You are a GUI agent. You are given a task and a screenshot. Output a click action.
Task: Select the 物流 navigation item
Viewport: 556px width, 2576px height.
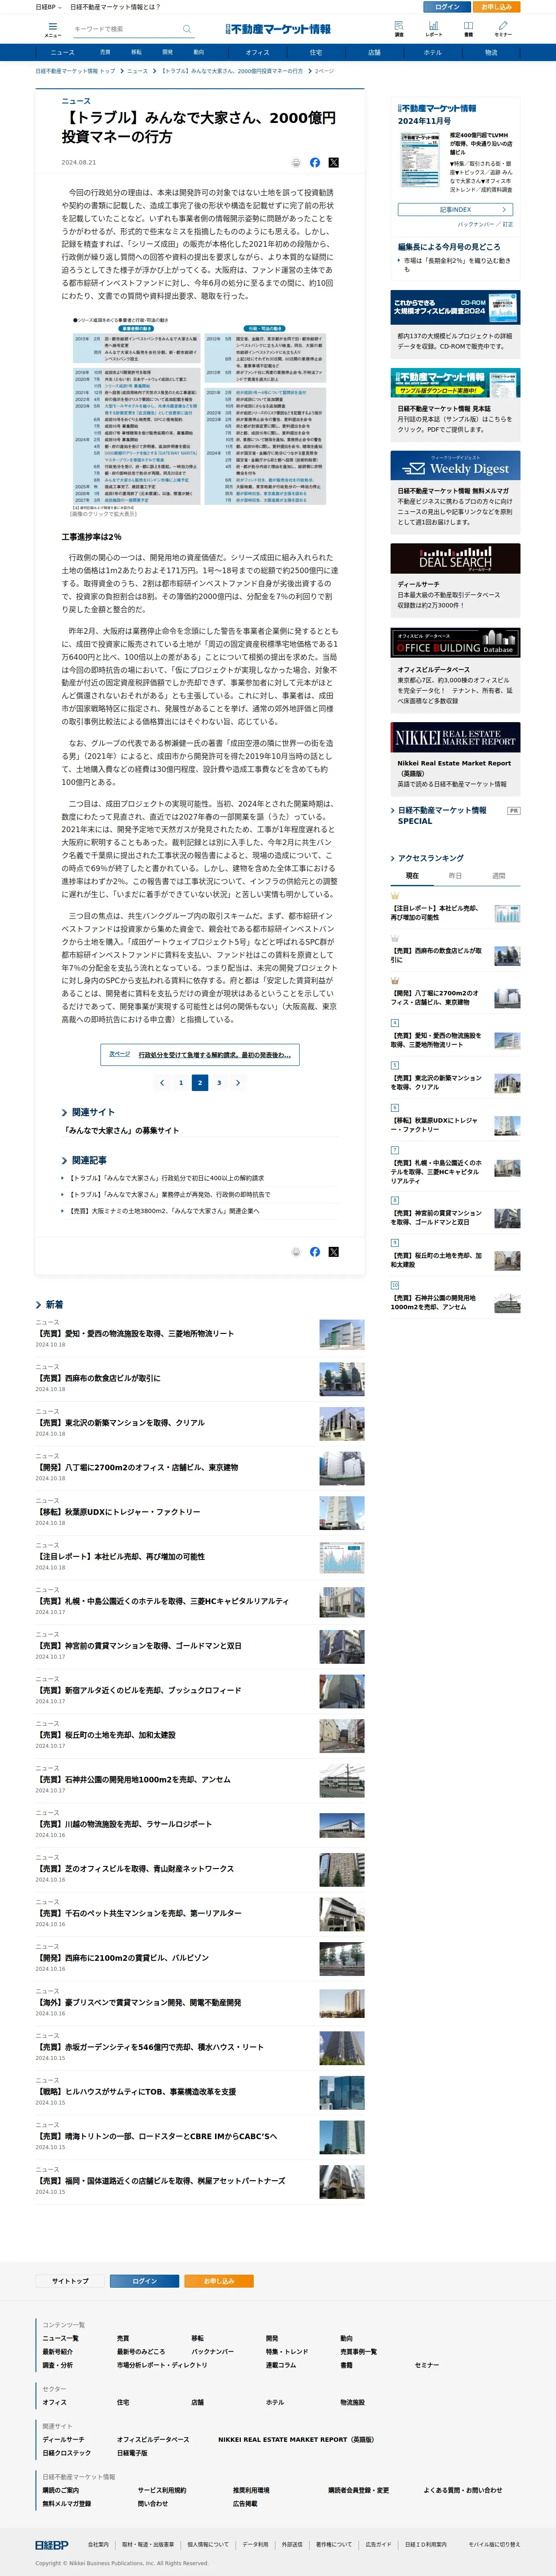coord(491,52)
